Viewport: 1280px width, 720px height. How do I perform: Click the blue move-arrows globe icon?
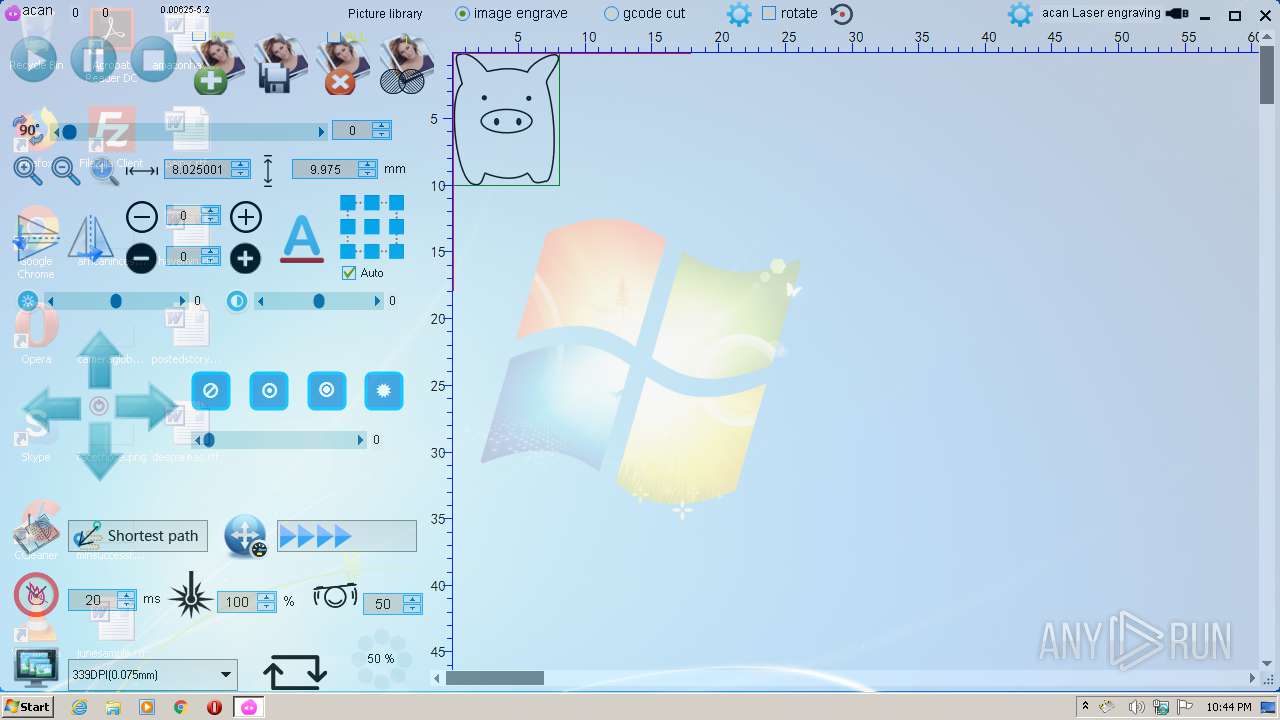point(245,537)
